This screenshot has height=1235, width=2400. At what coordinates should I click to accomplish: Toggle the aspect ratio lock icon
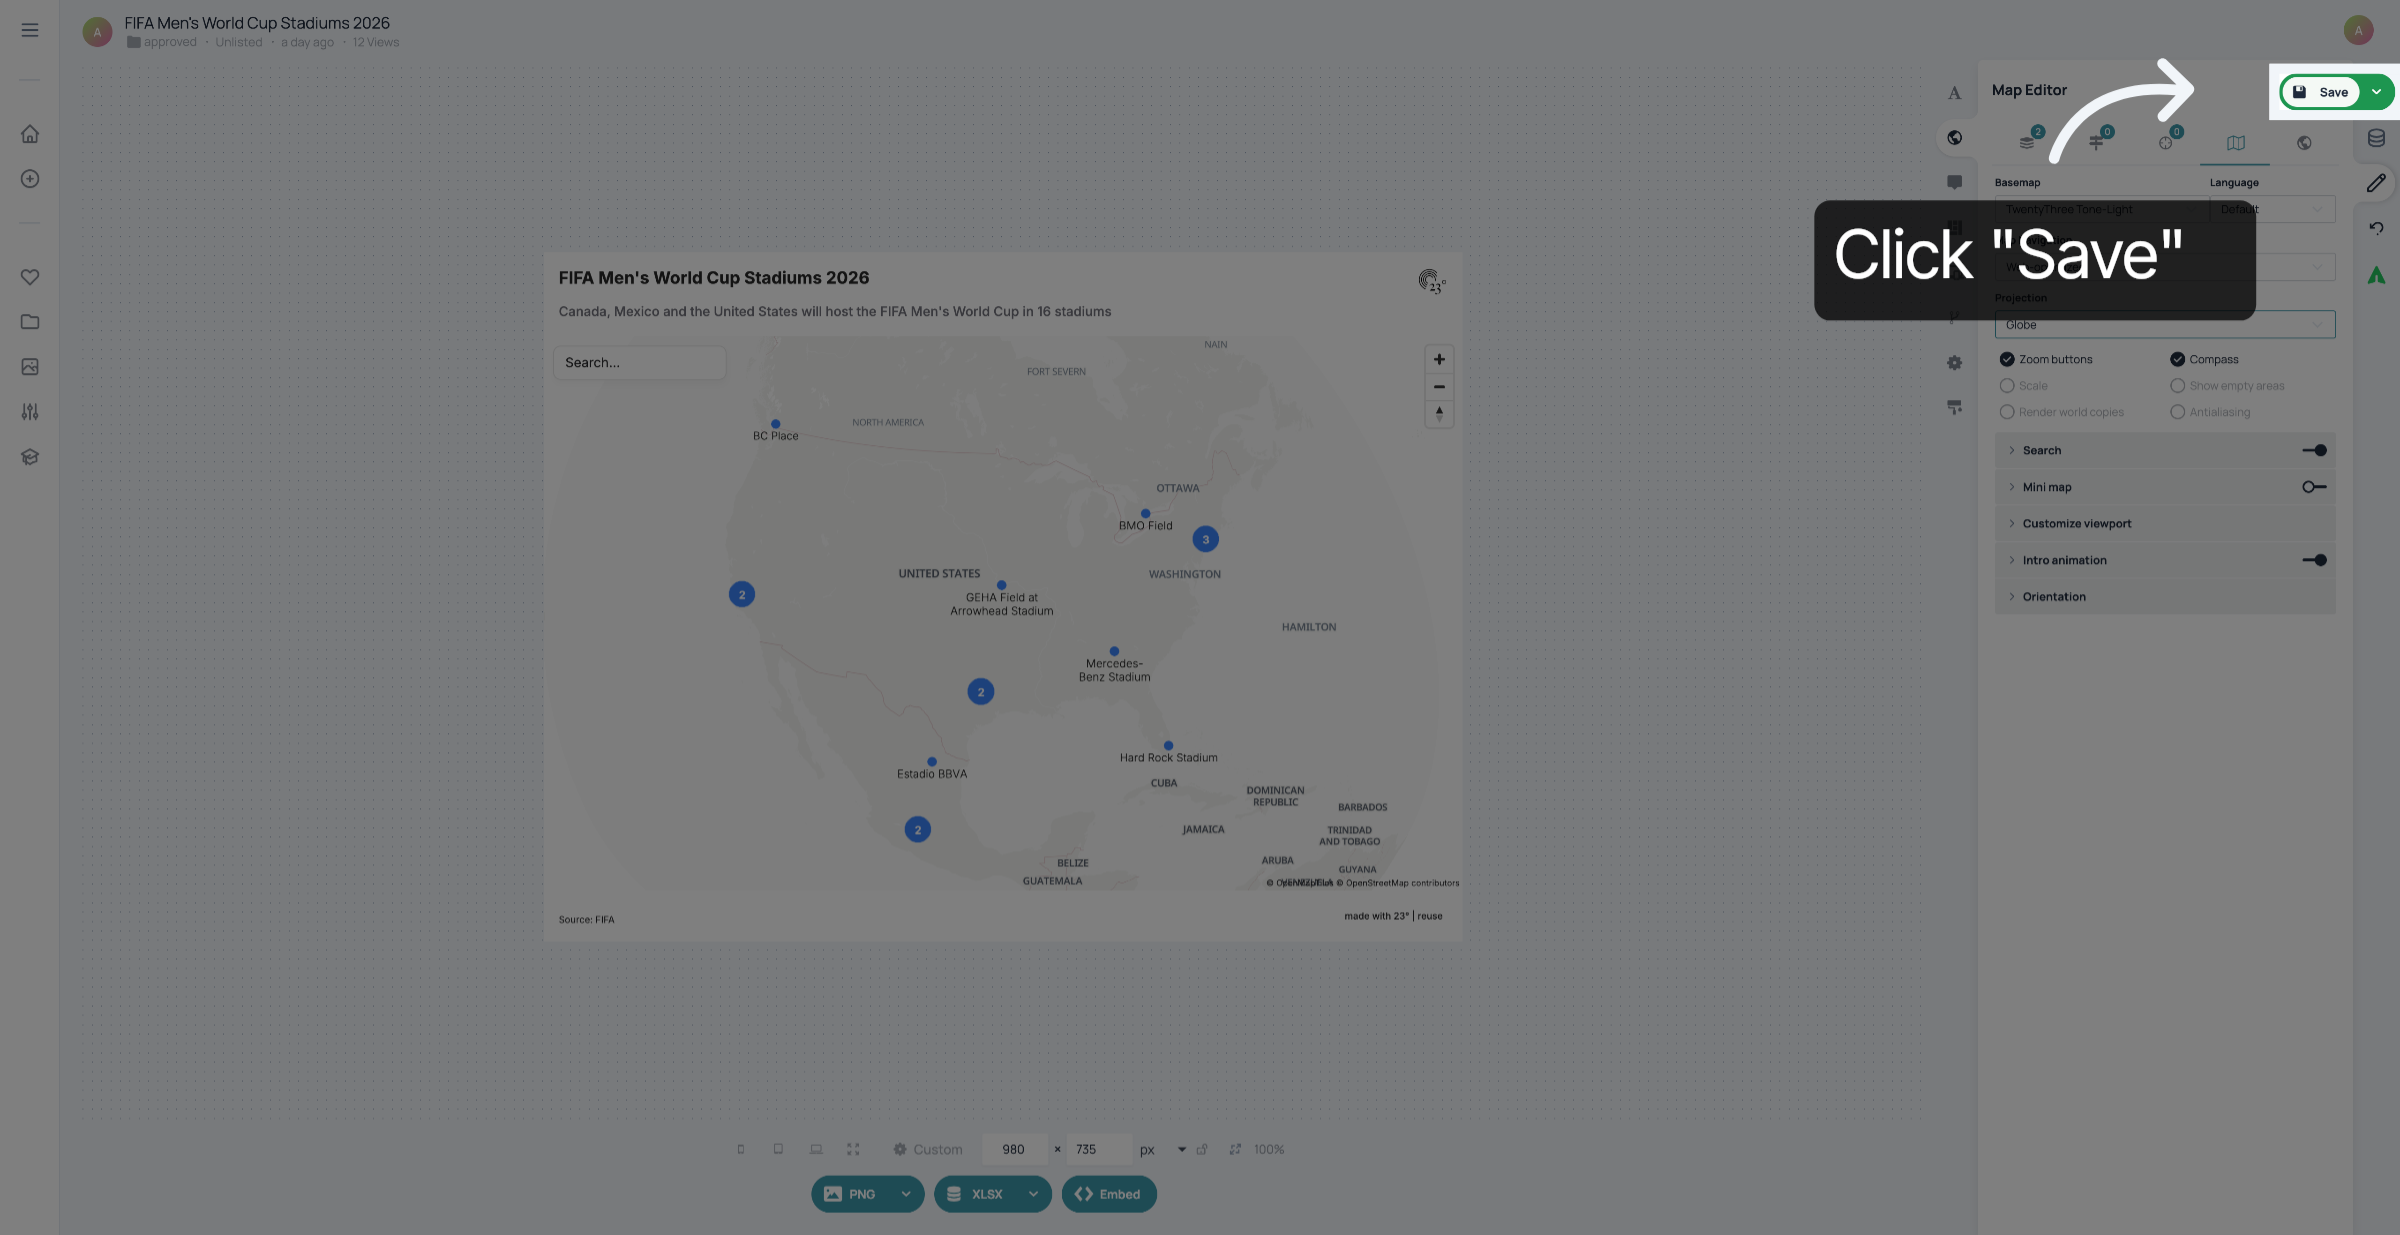pos(1202,1150)
